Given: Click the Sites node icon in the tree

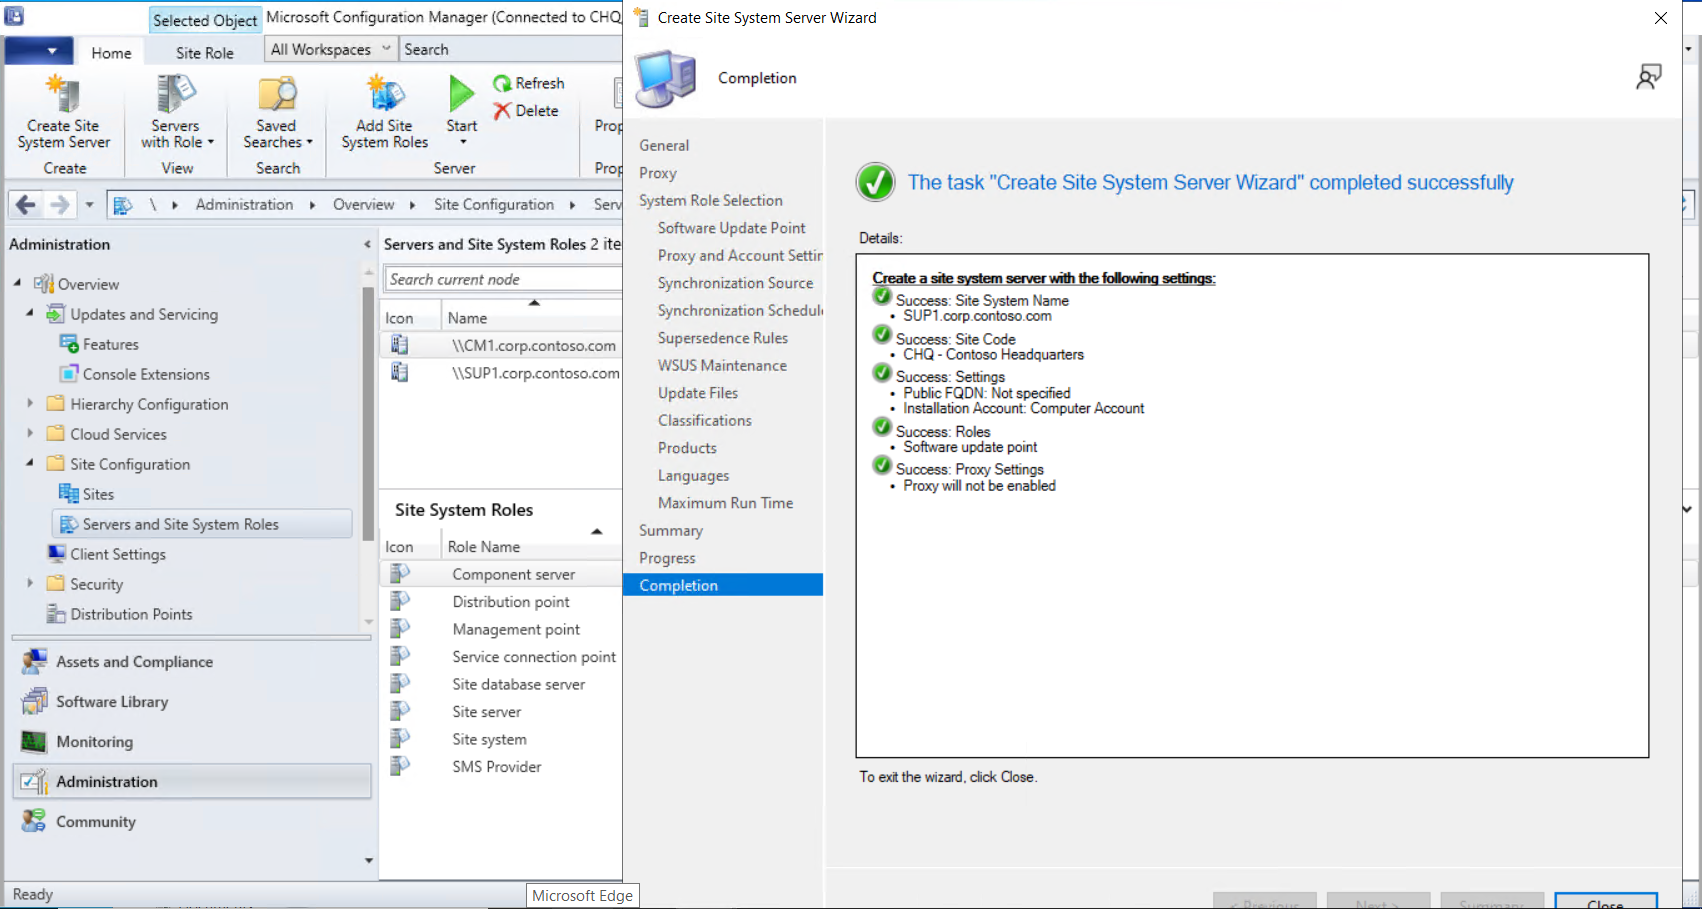Looking at the screenshot, I should pos(69,494).
